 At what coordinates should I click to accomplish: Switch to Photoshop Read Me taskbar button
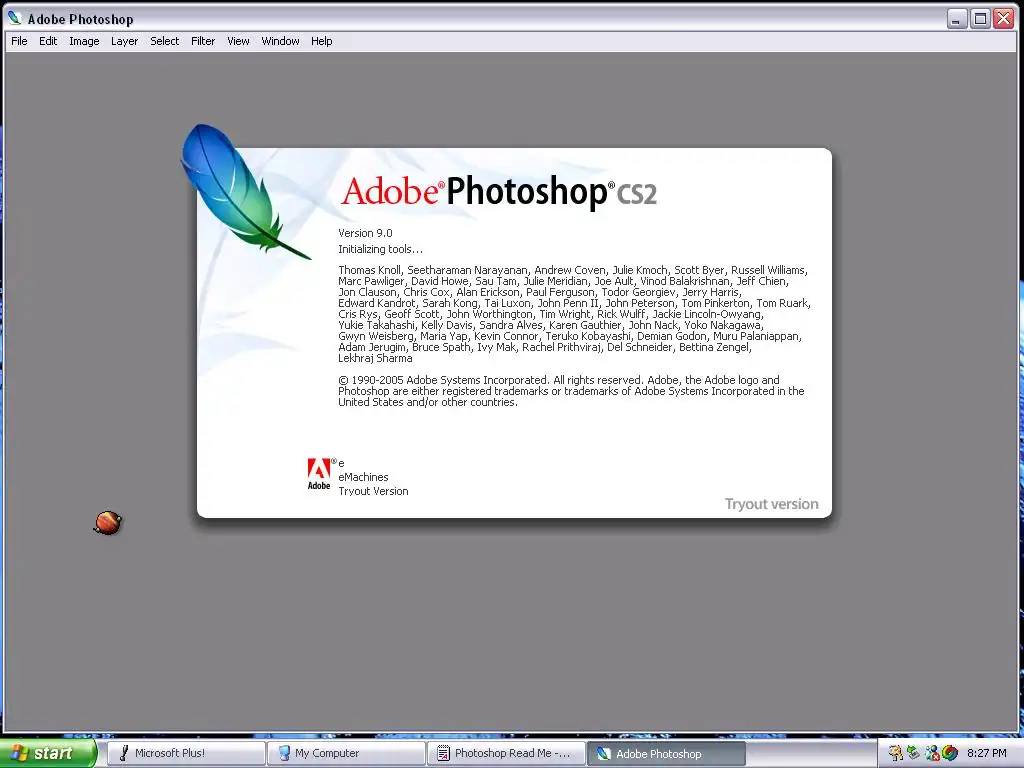point(507,753)
